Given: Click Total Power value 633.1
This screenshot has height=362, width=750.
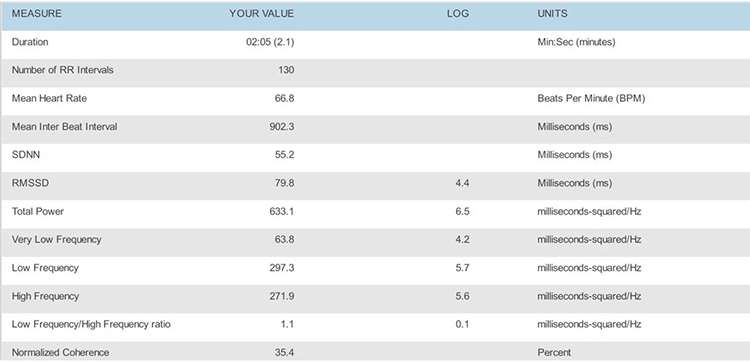Looking at the screenshot, I should (x=282, y=211).
